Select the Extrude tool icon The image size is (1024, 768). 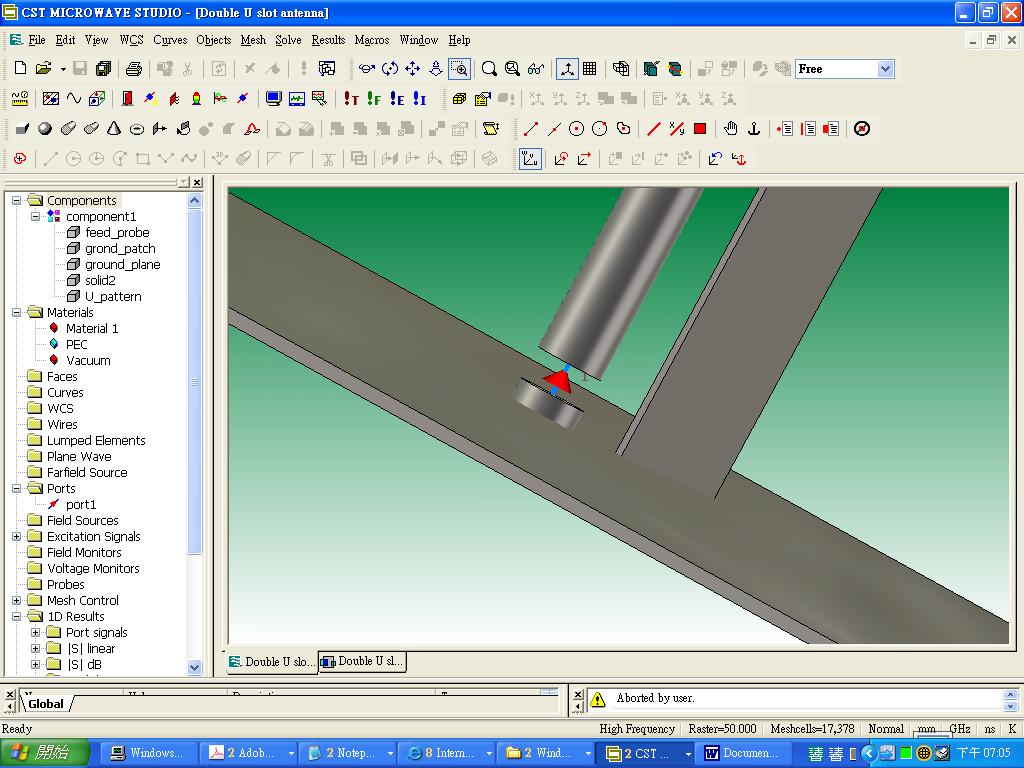(x=160, y=129)
